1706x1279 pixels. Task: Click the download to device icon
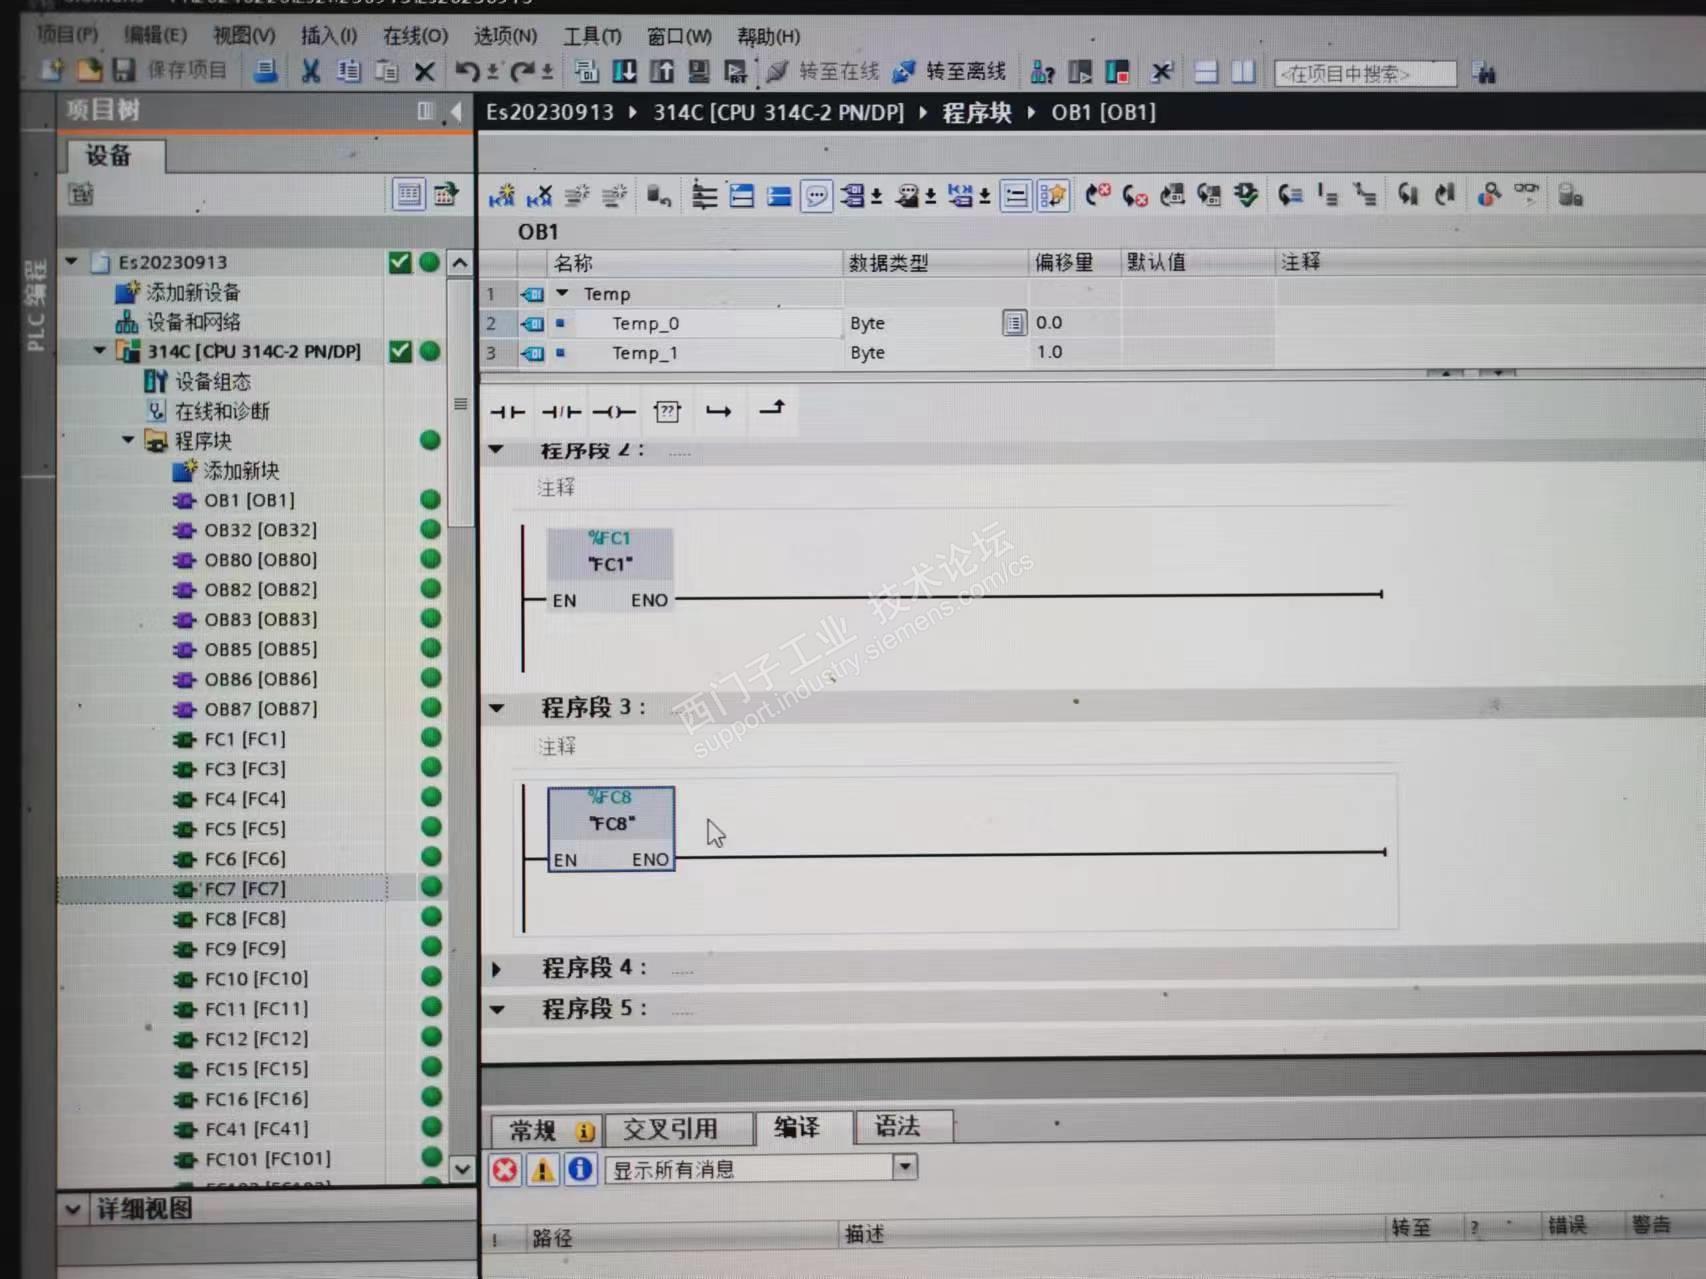624,71
